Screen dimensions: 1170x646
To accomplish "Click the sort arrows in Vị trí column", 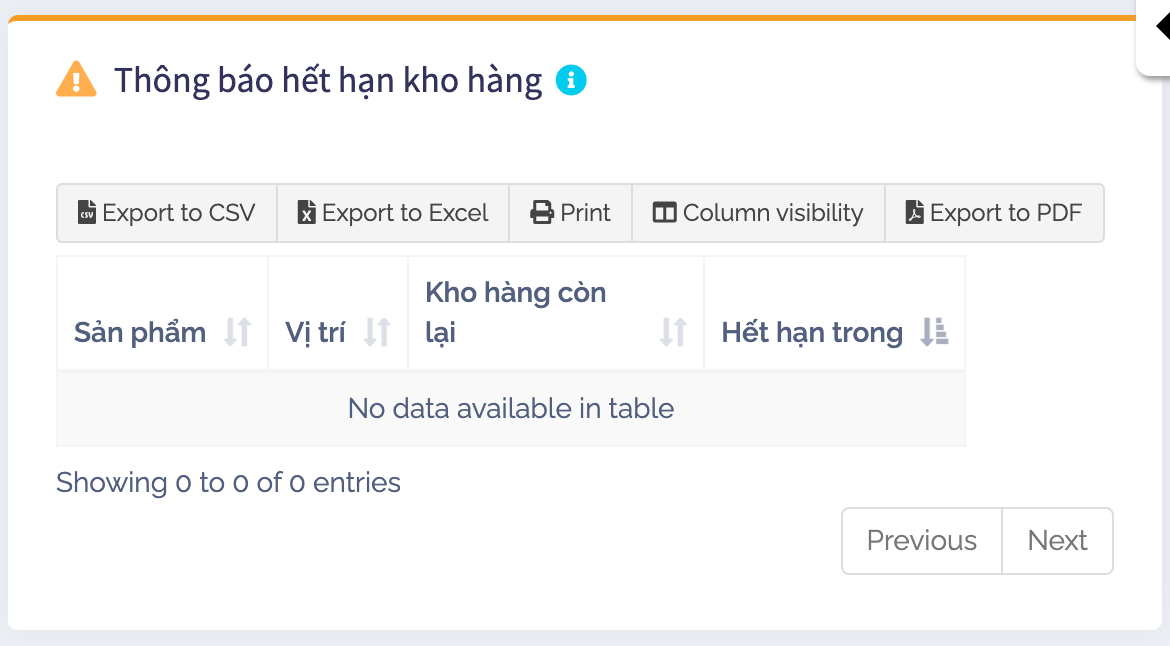I will tap(377, 332).
